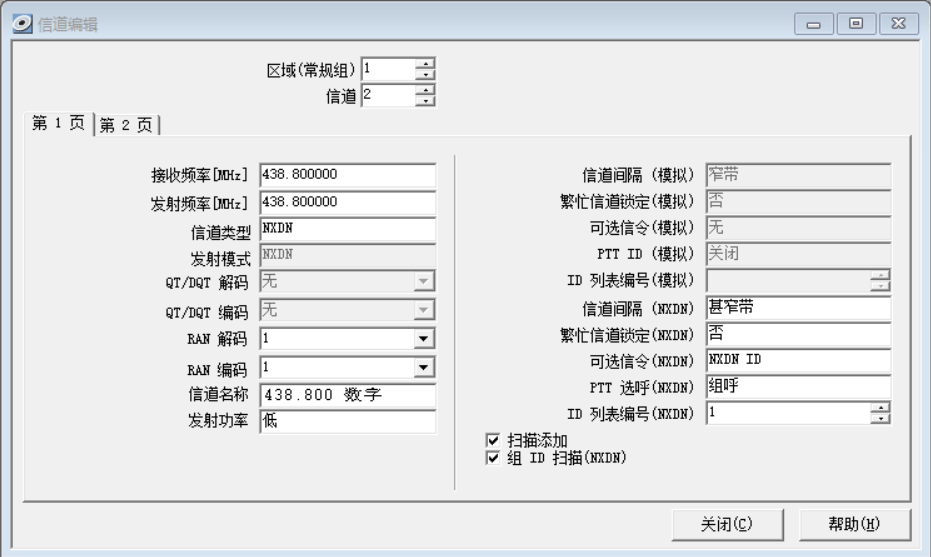The image size is (931, 557).
Task: Click the 发射功率 field showing 低
Action: (347, 422)
